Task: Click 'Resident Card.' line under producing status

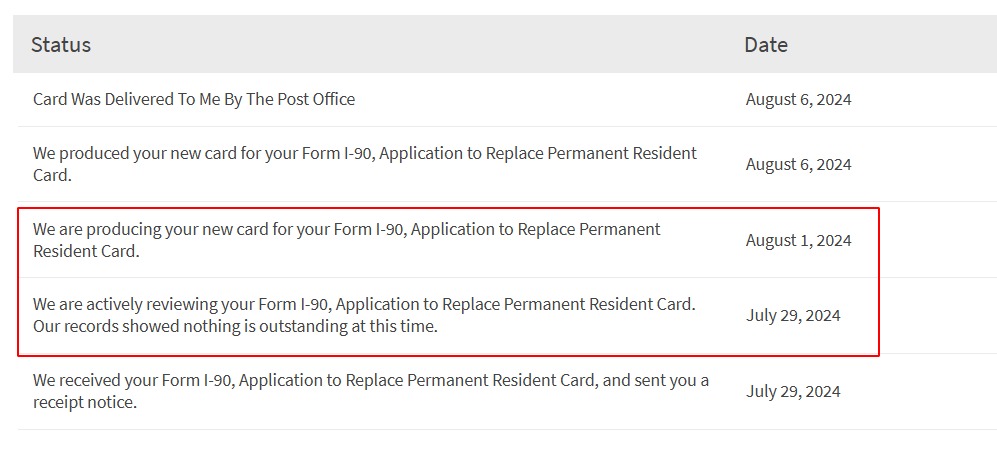Action: click(86, 251)
